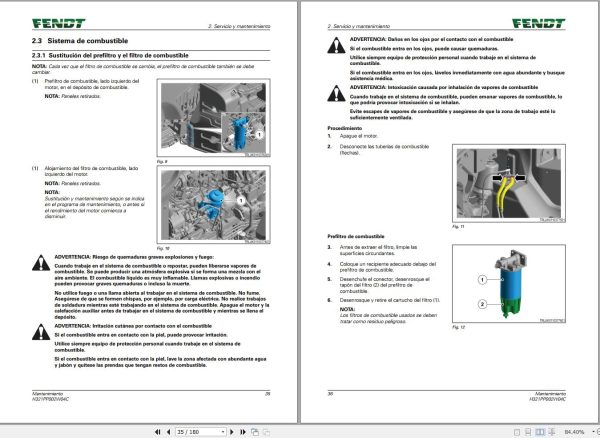600x438 pixels.
Task: Click 'Mantenimiento' footer text on left page
Action: [x=47, y=394]
